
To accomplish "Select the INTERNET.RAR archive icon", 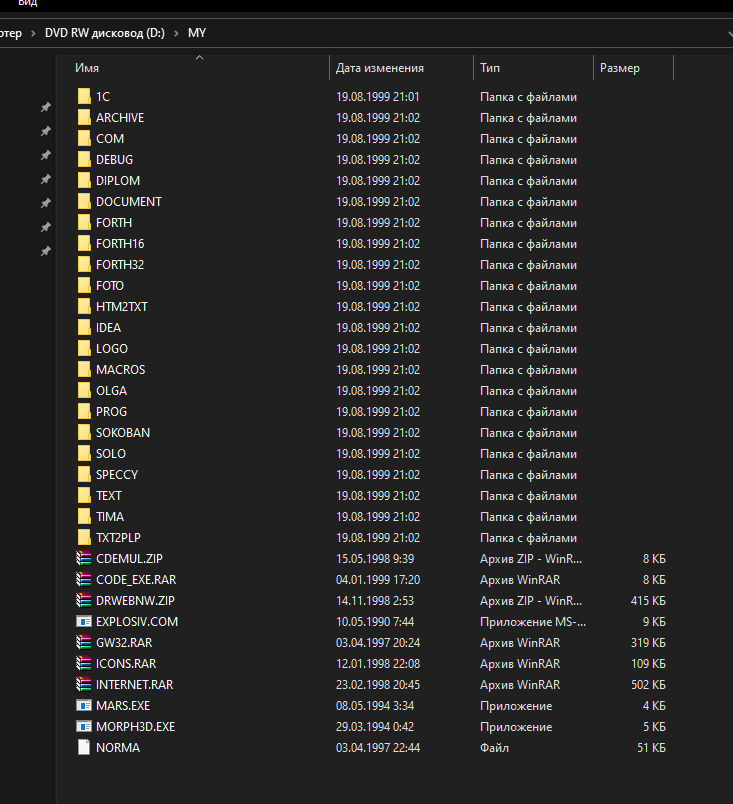I will pos(84,685).
